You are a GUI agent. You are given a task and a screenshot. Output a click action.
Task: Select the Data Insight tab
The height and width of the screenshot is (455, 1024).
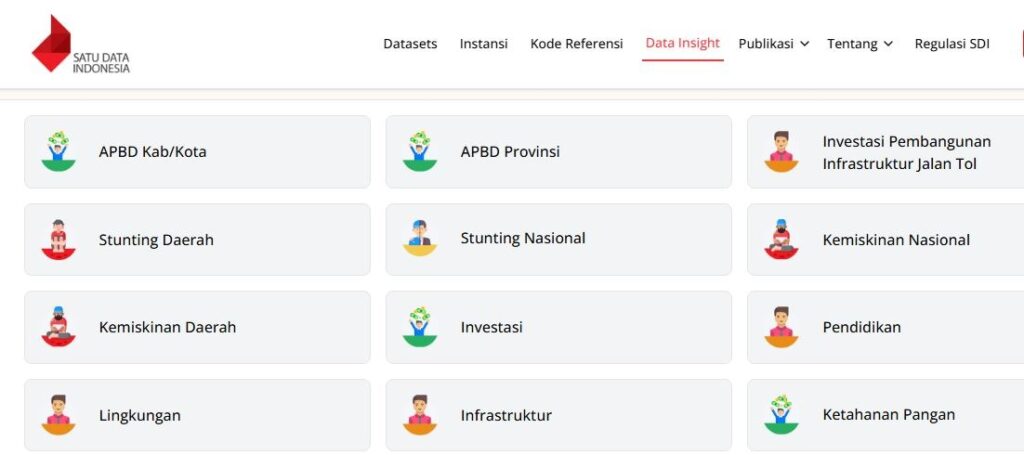682,44
